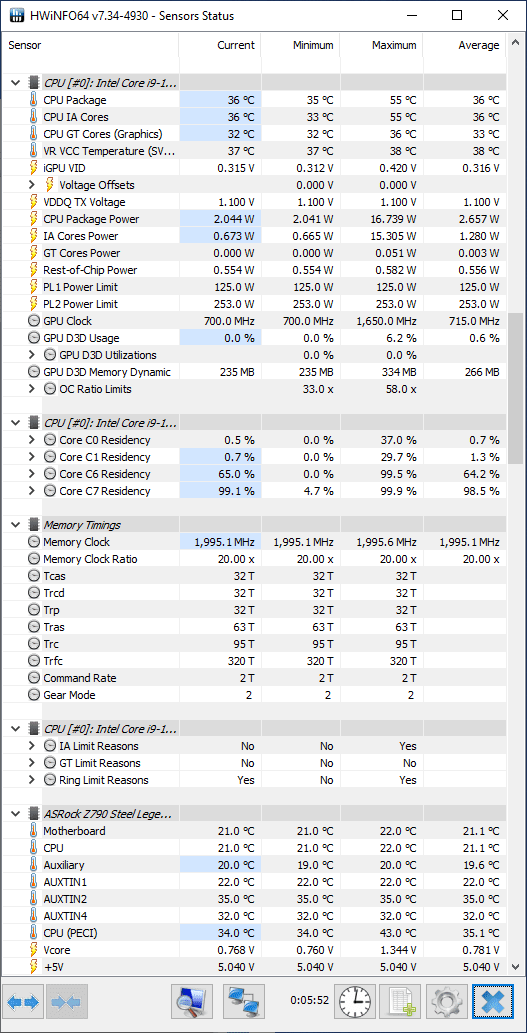The width and height of the screenshot is (527, 1033).
Task: Click the Maximum column header
Action: 381,45
